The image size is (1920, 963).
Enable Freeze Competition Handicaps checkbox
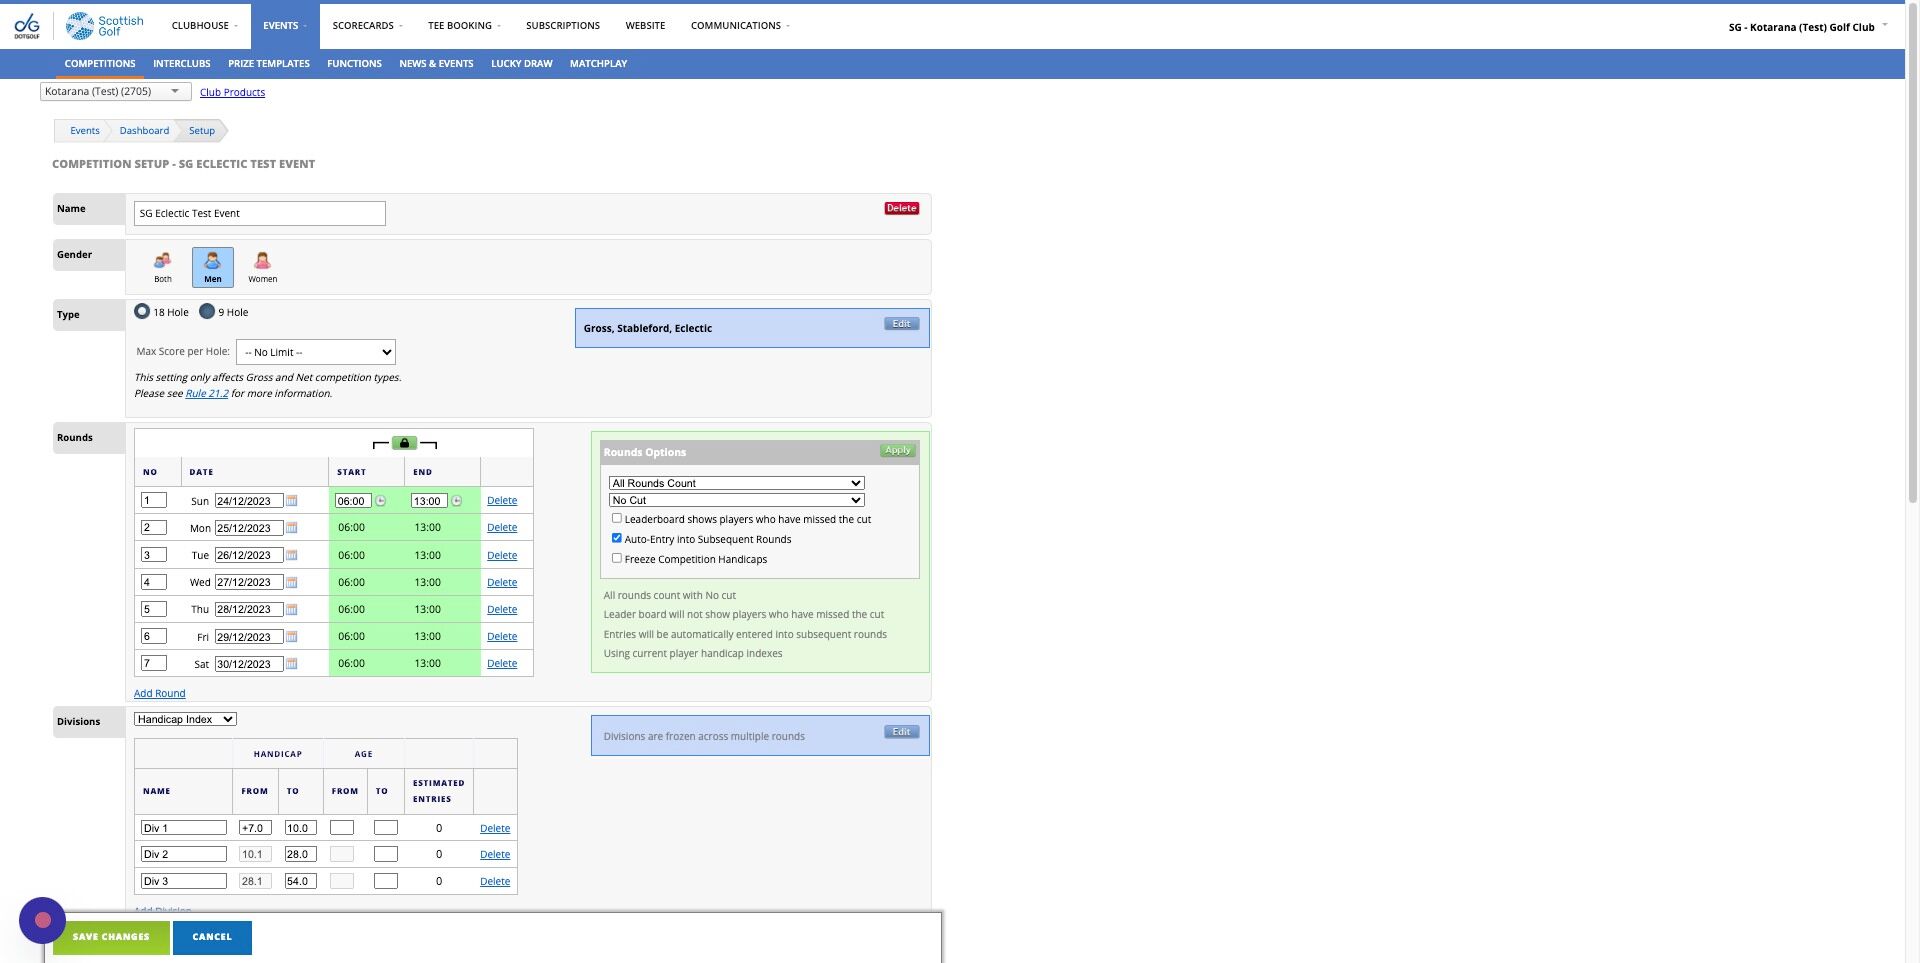(617, 558)
